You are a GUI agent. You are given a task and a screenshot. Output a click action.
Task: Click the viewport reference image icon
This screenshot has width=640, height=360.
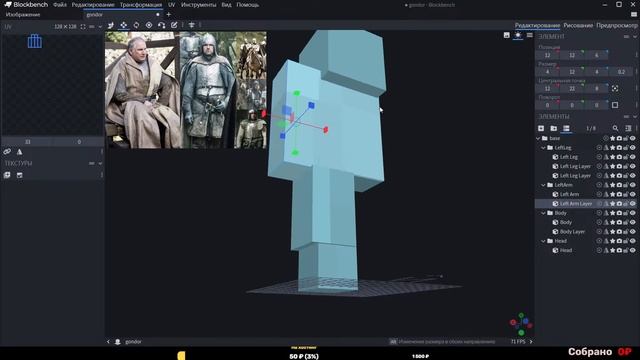(507, 35)
